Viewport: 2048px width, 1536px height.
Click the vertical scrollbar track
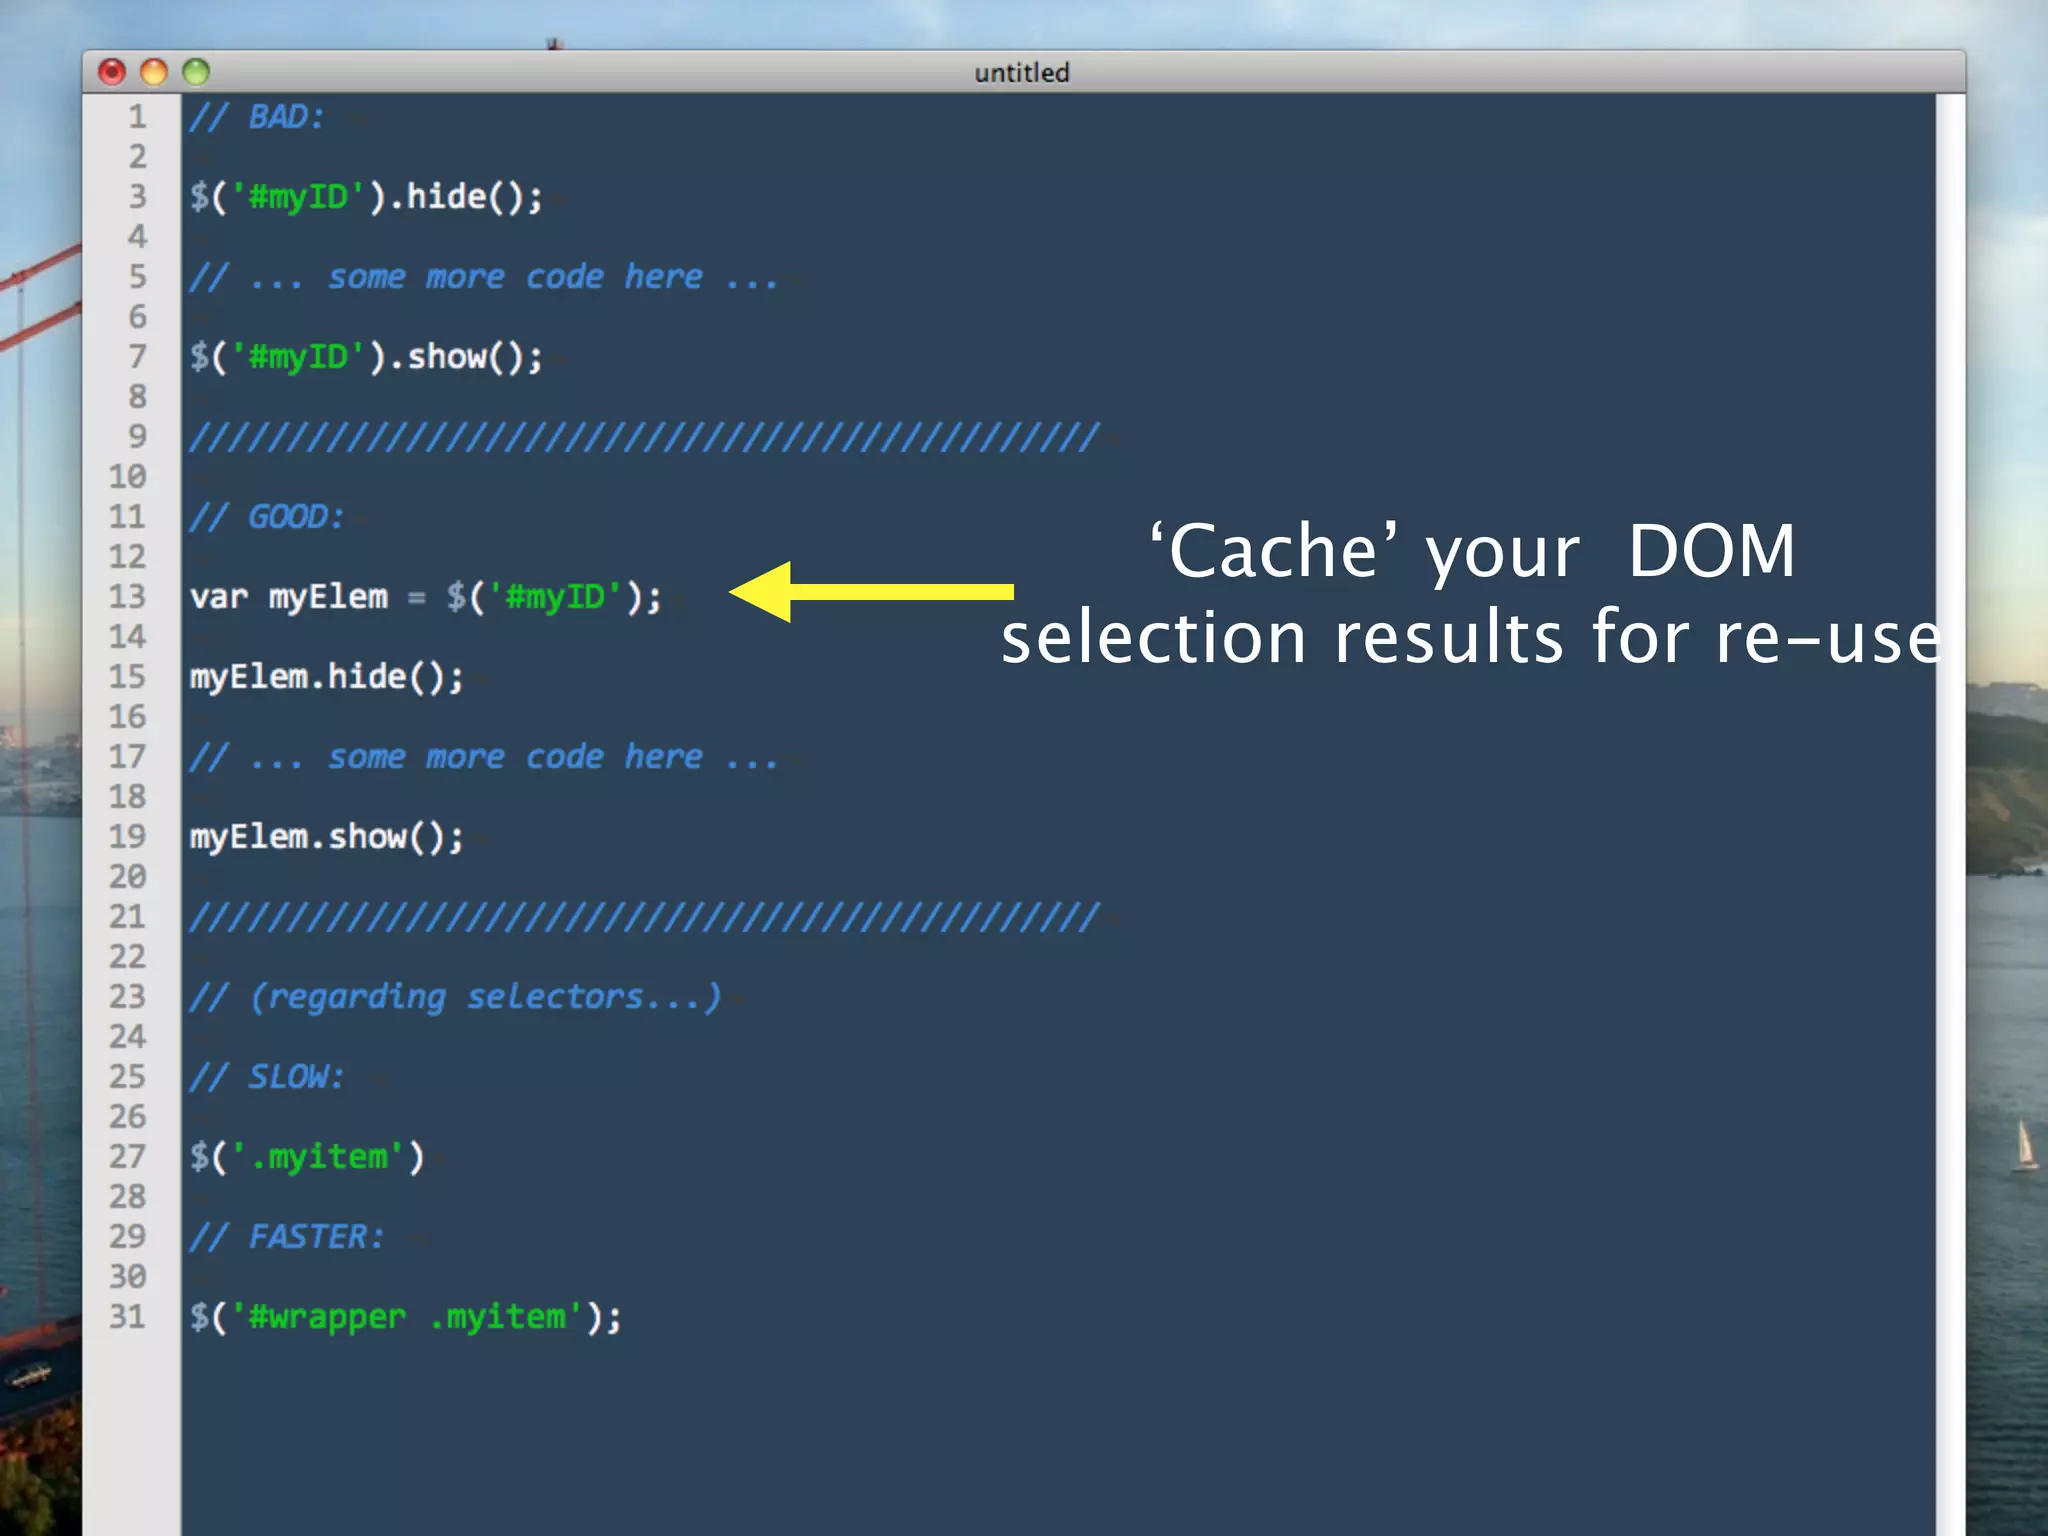pos(1949,800)
